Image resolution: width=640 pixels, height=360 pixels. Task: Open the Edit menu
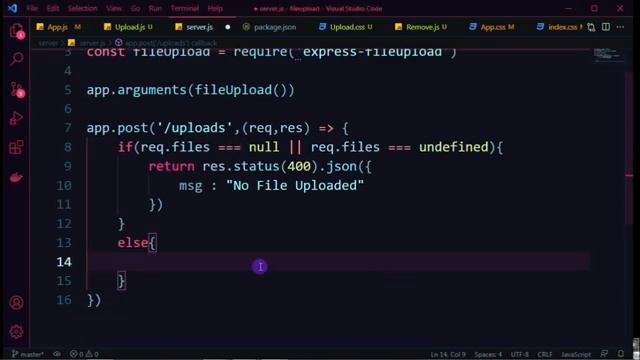tap(53, 9)
